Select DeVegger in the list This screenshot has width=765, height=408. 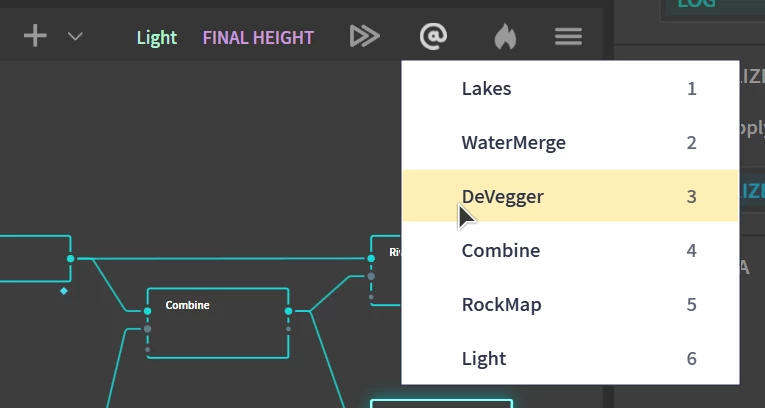(570, 196)
